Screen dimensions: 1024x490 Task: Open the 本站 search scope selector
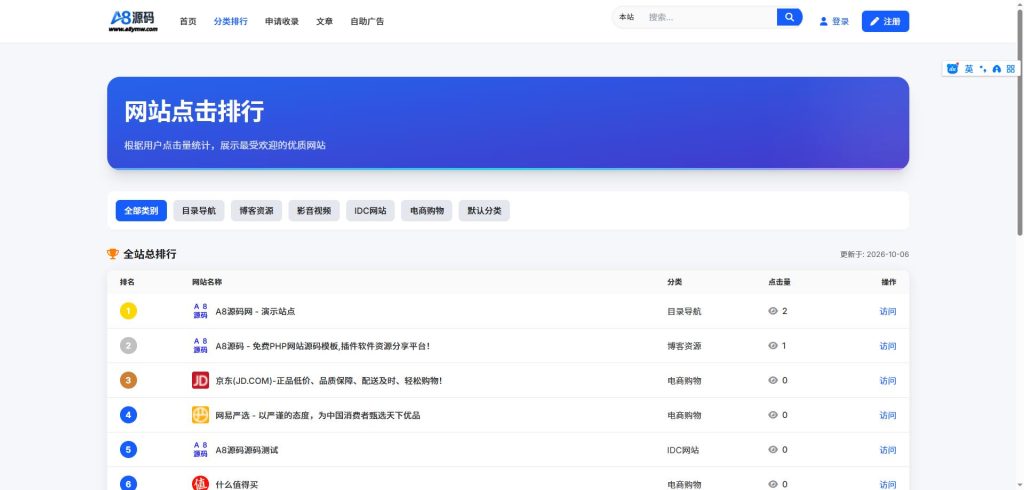[x=626, y=17]
